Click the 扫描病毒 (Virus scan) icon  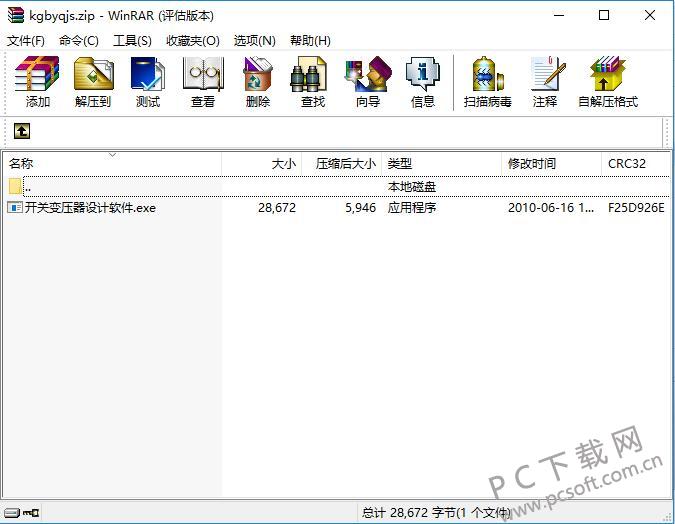(488, 82)
